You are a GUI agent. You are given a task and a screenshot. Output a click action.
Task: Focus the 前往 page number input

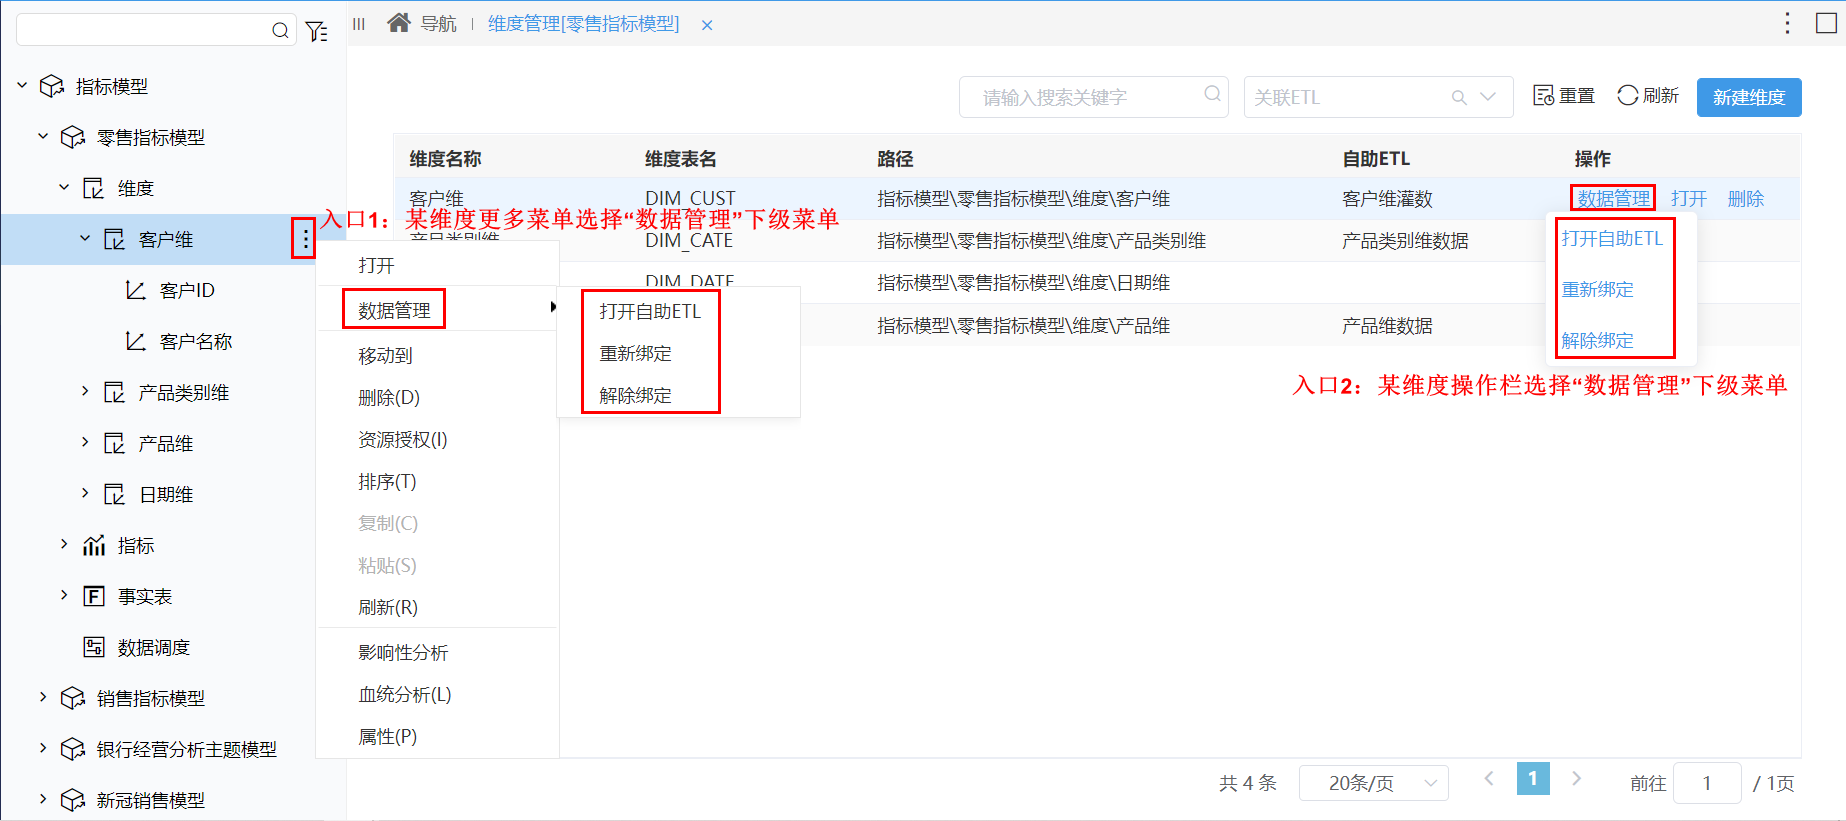pyautogui.click(x=1707, y=783)
